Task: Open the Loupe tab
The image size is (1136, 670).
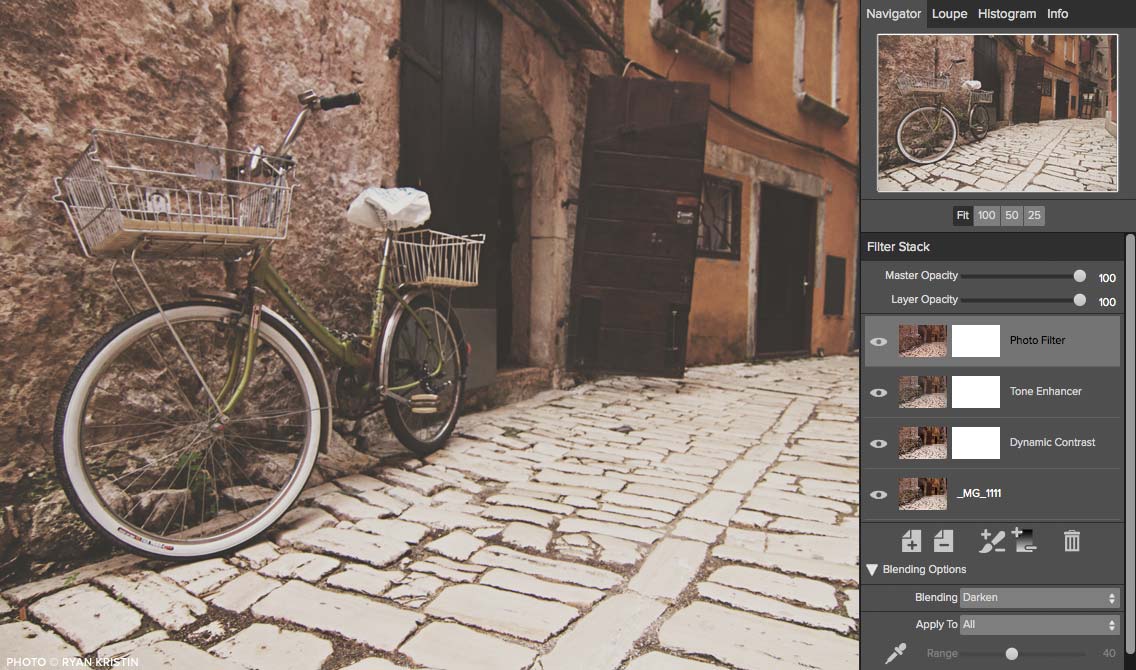Action: click(x=949, y=14)
